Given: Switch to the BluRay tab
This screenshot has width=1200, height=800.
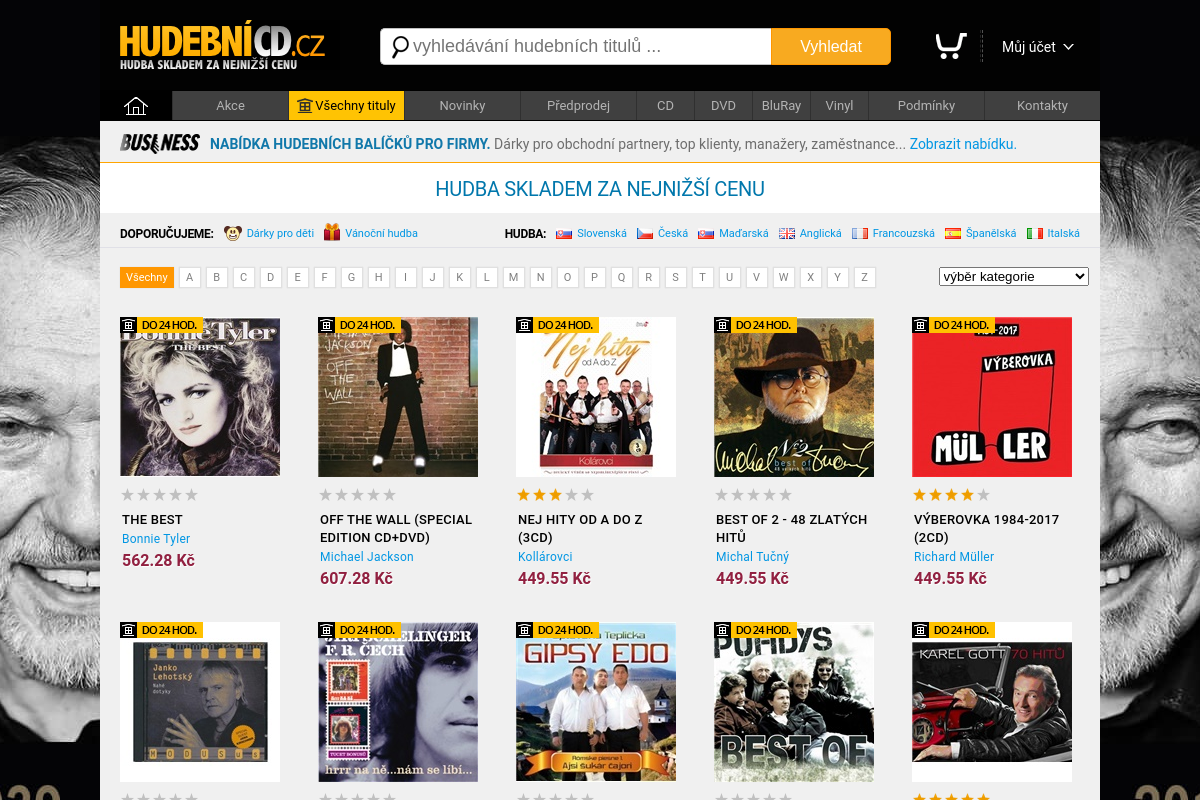Looking at the screenshot, I should 781,106.
